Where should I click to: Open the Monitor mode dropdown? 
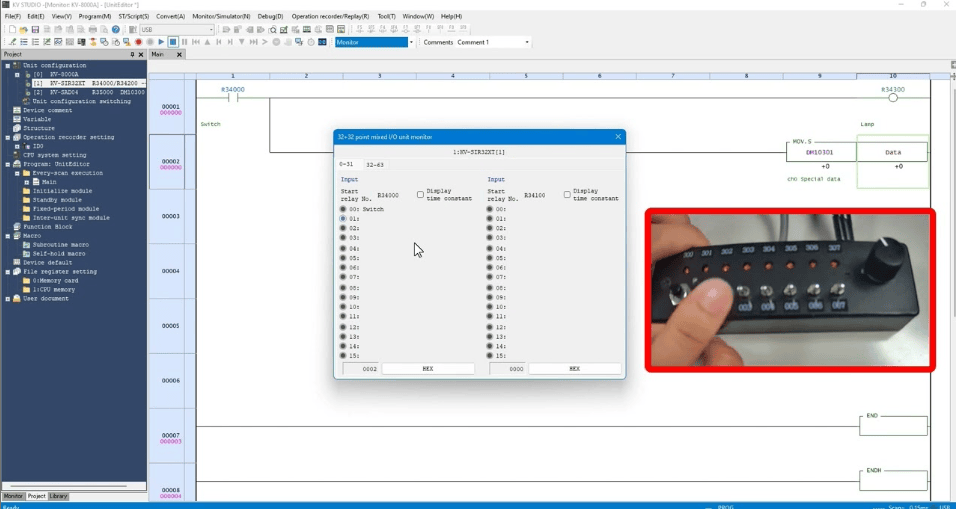pyautogui.click(x=410, y=42)
